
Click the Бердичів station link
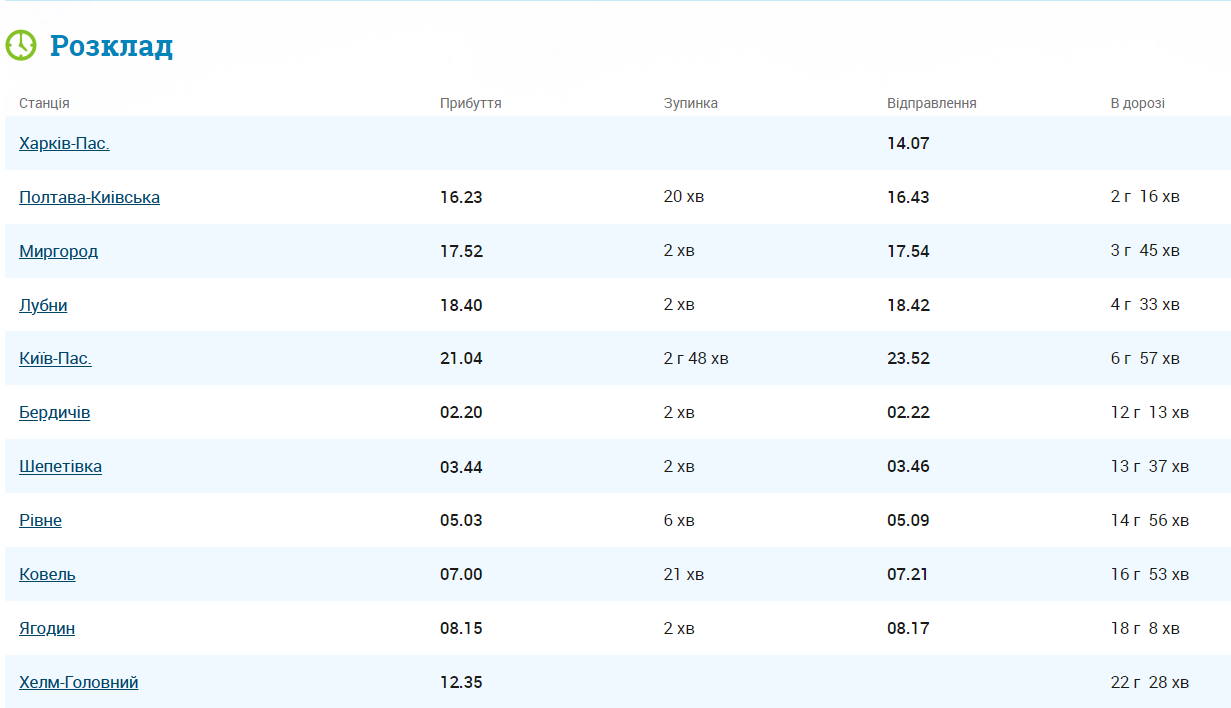pos(54,412)
